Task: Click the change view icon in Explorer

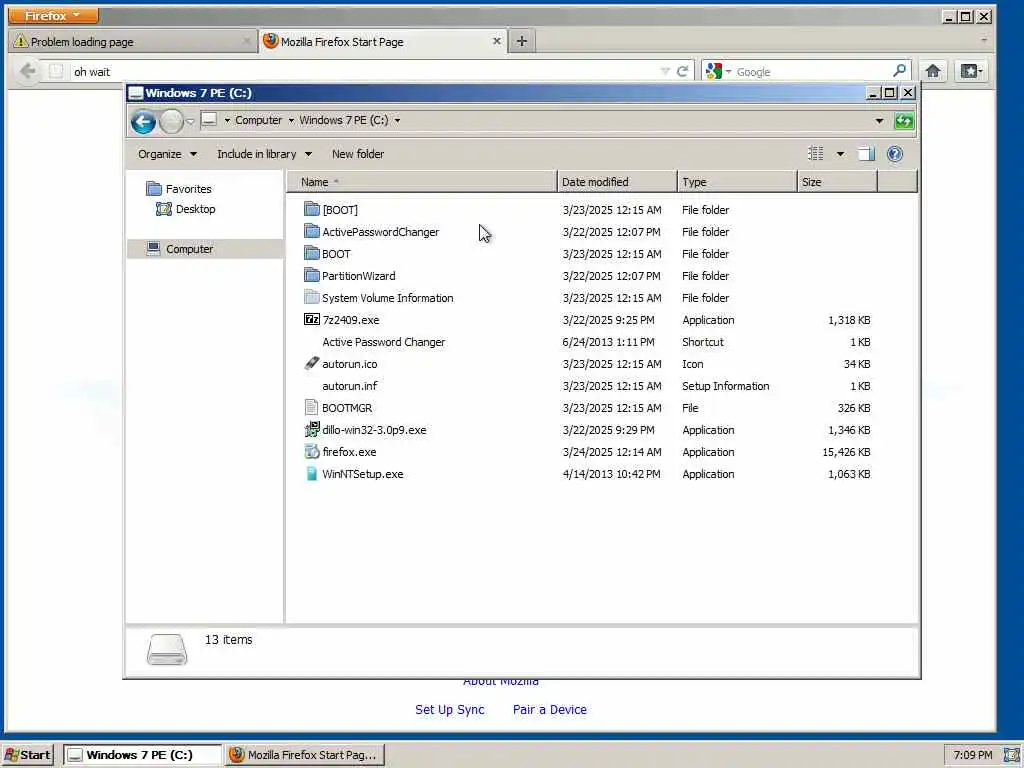Action: tap(816, 154)
